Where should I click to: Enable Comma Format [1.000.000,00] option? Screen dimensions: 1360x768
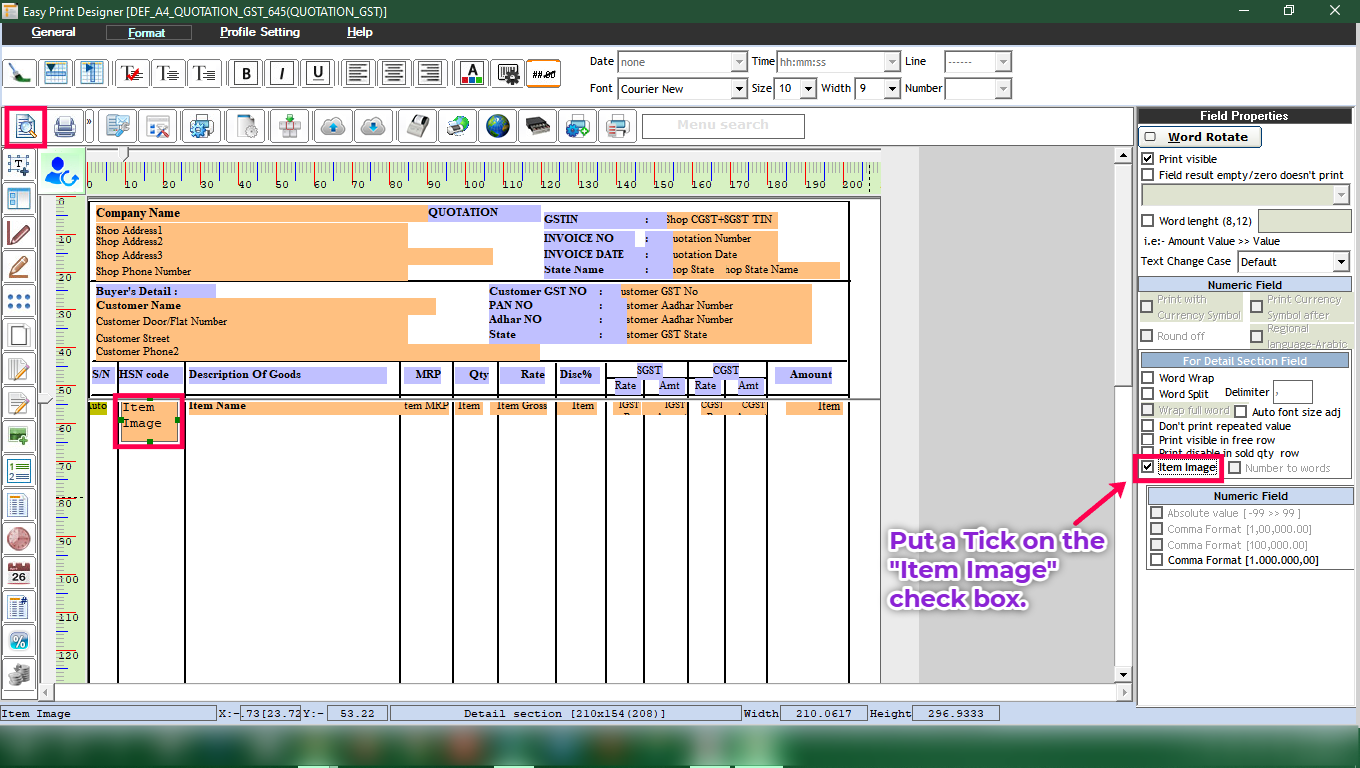(1157, 560)
